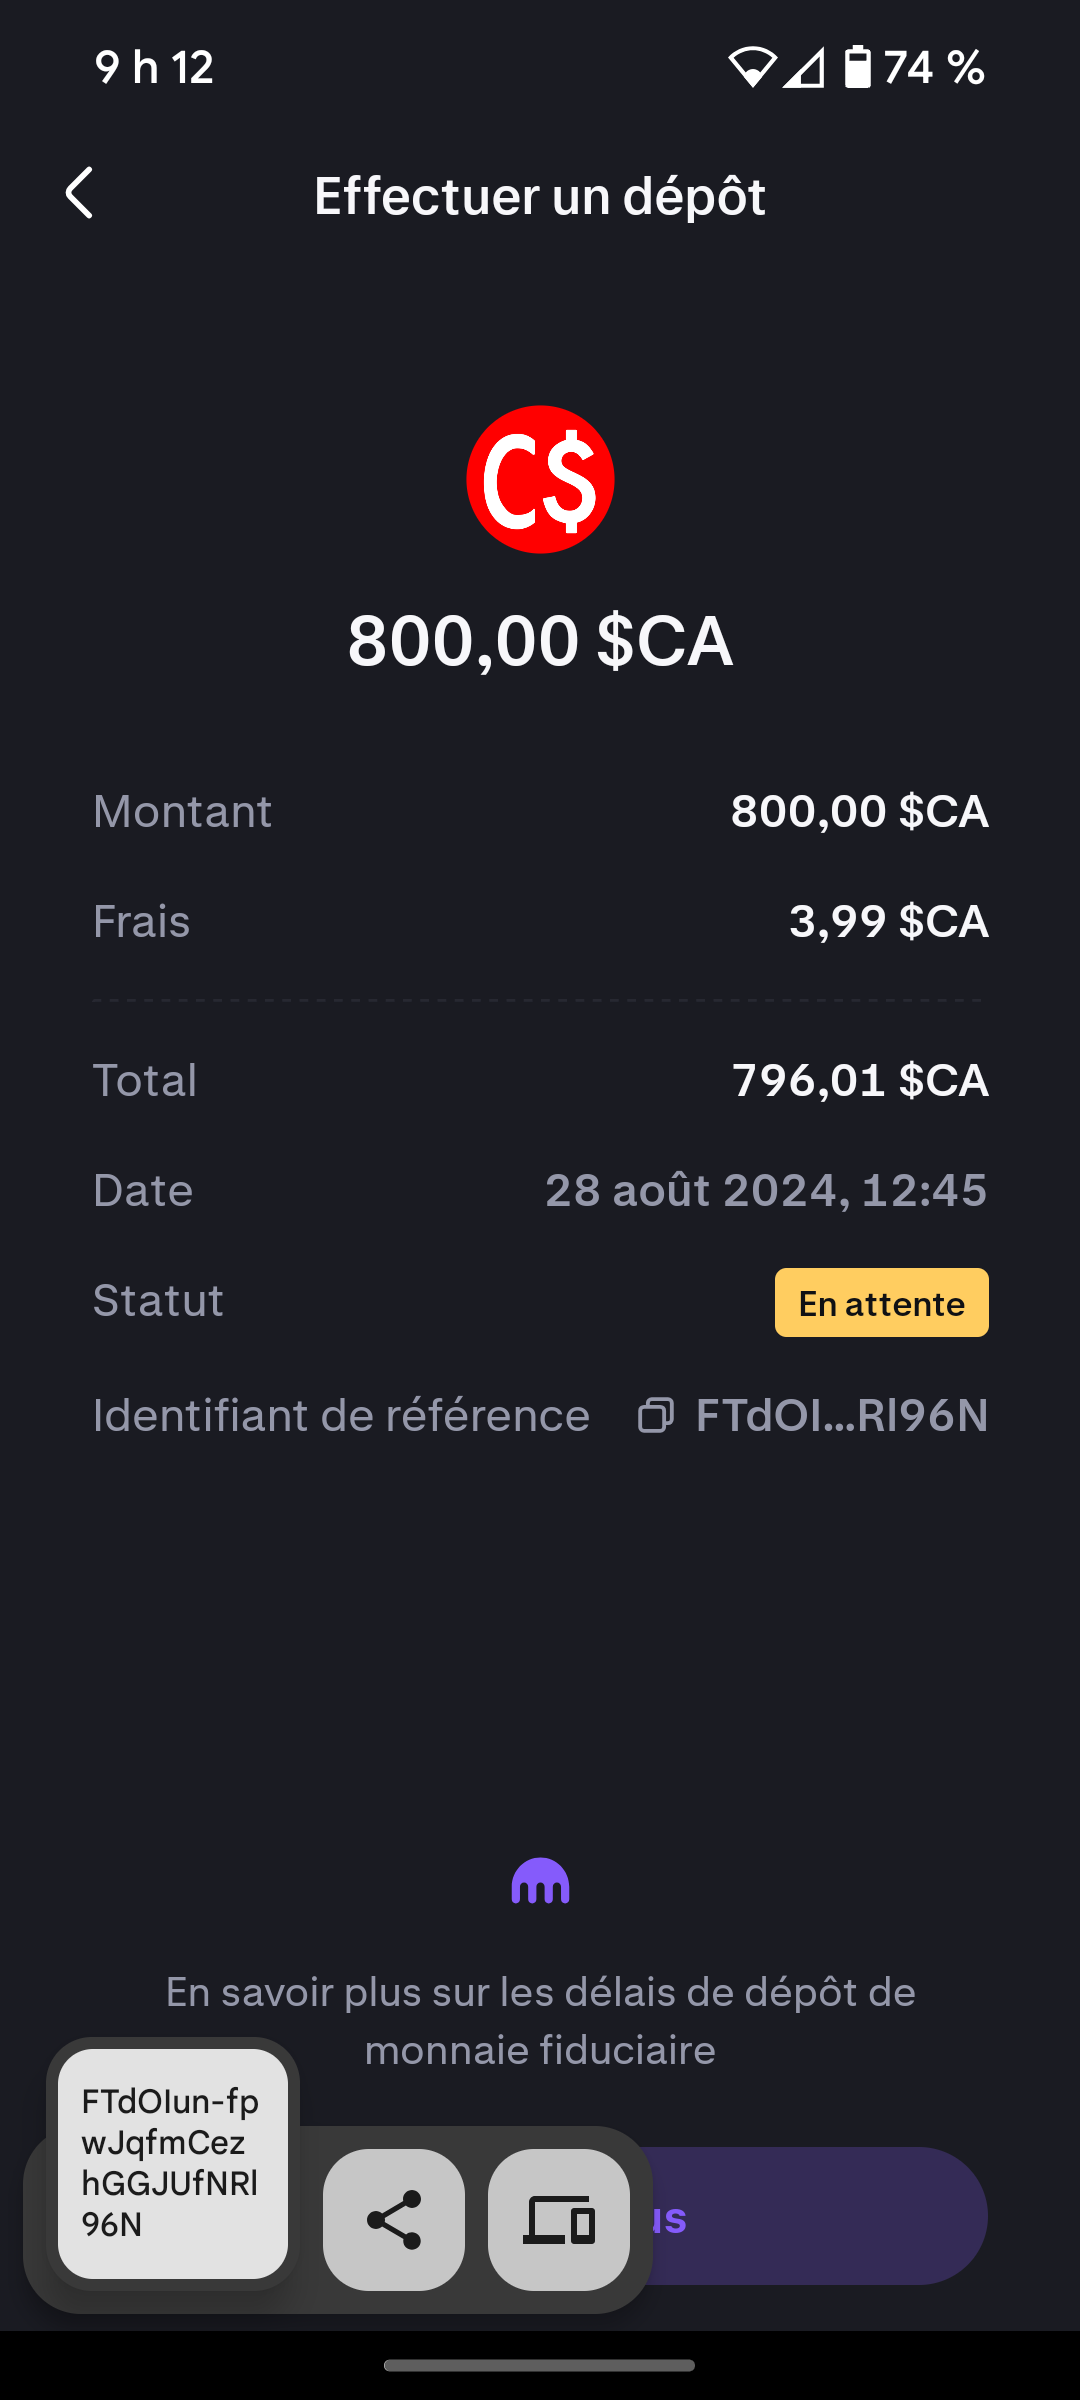This screenshot has width=1080, height=2400.
Task: Copy the reference ID using copy icon
Action: [656, 1415]
